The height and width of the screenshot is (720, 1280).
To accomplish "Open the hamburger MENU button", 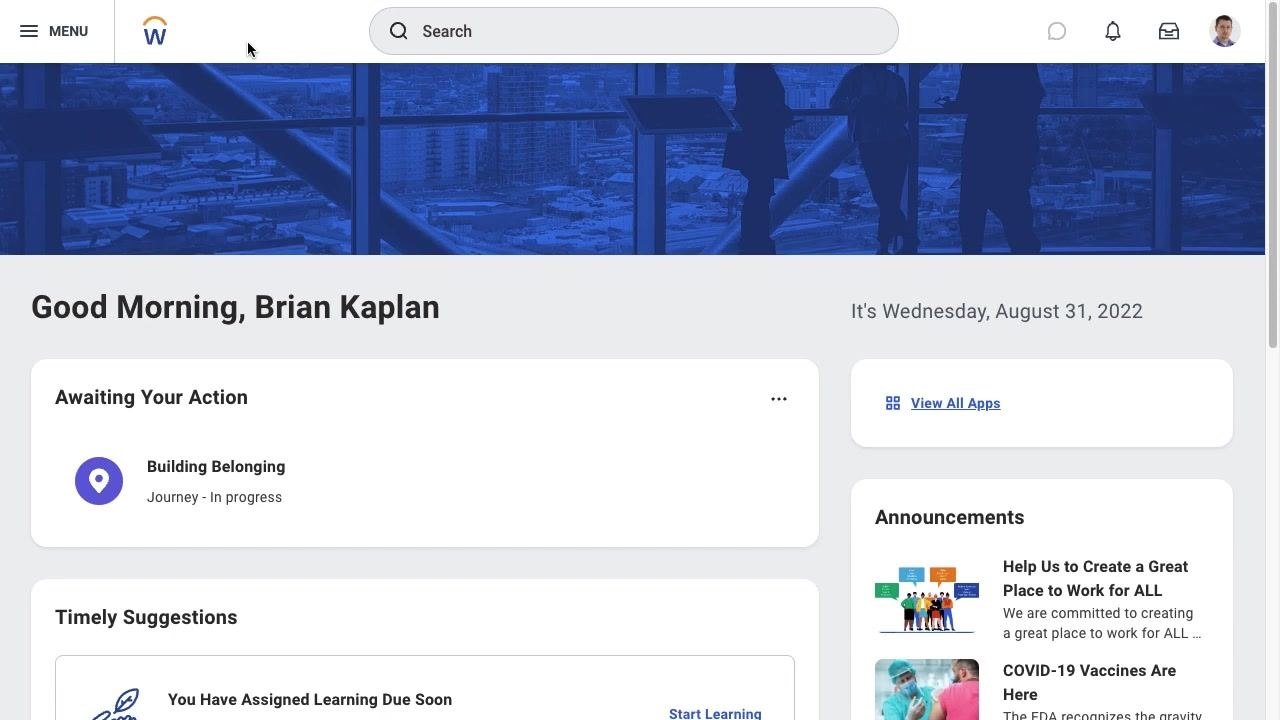I will (54, 31).
